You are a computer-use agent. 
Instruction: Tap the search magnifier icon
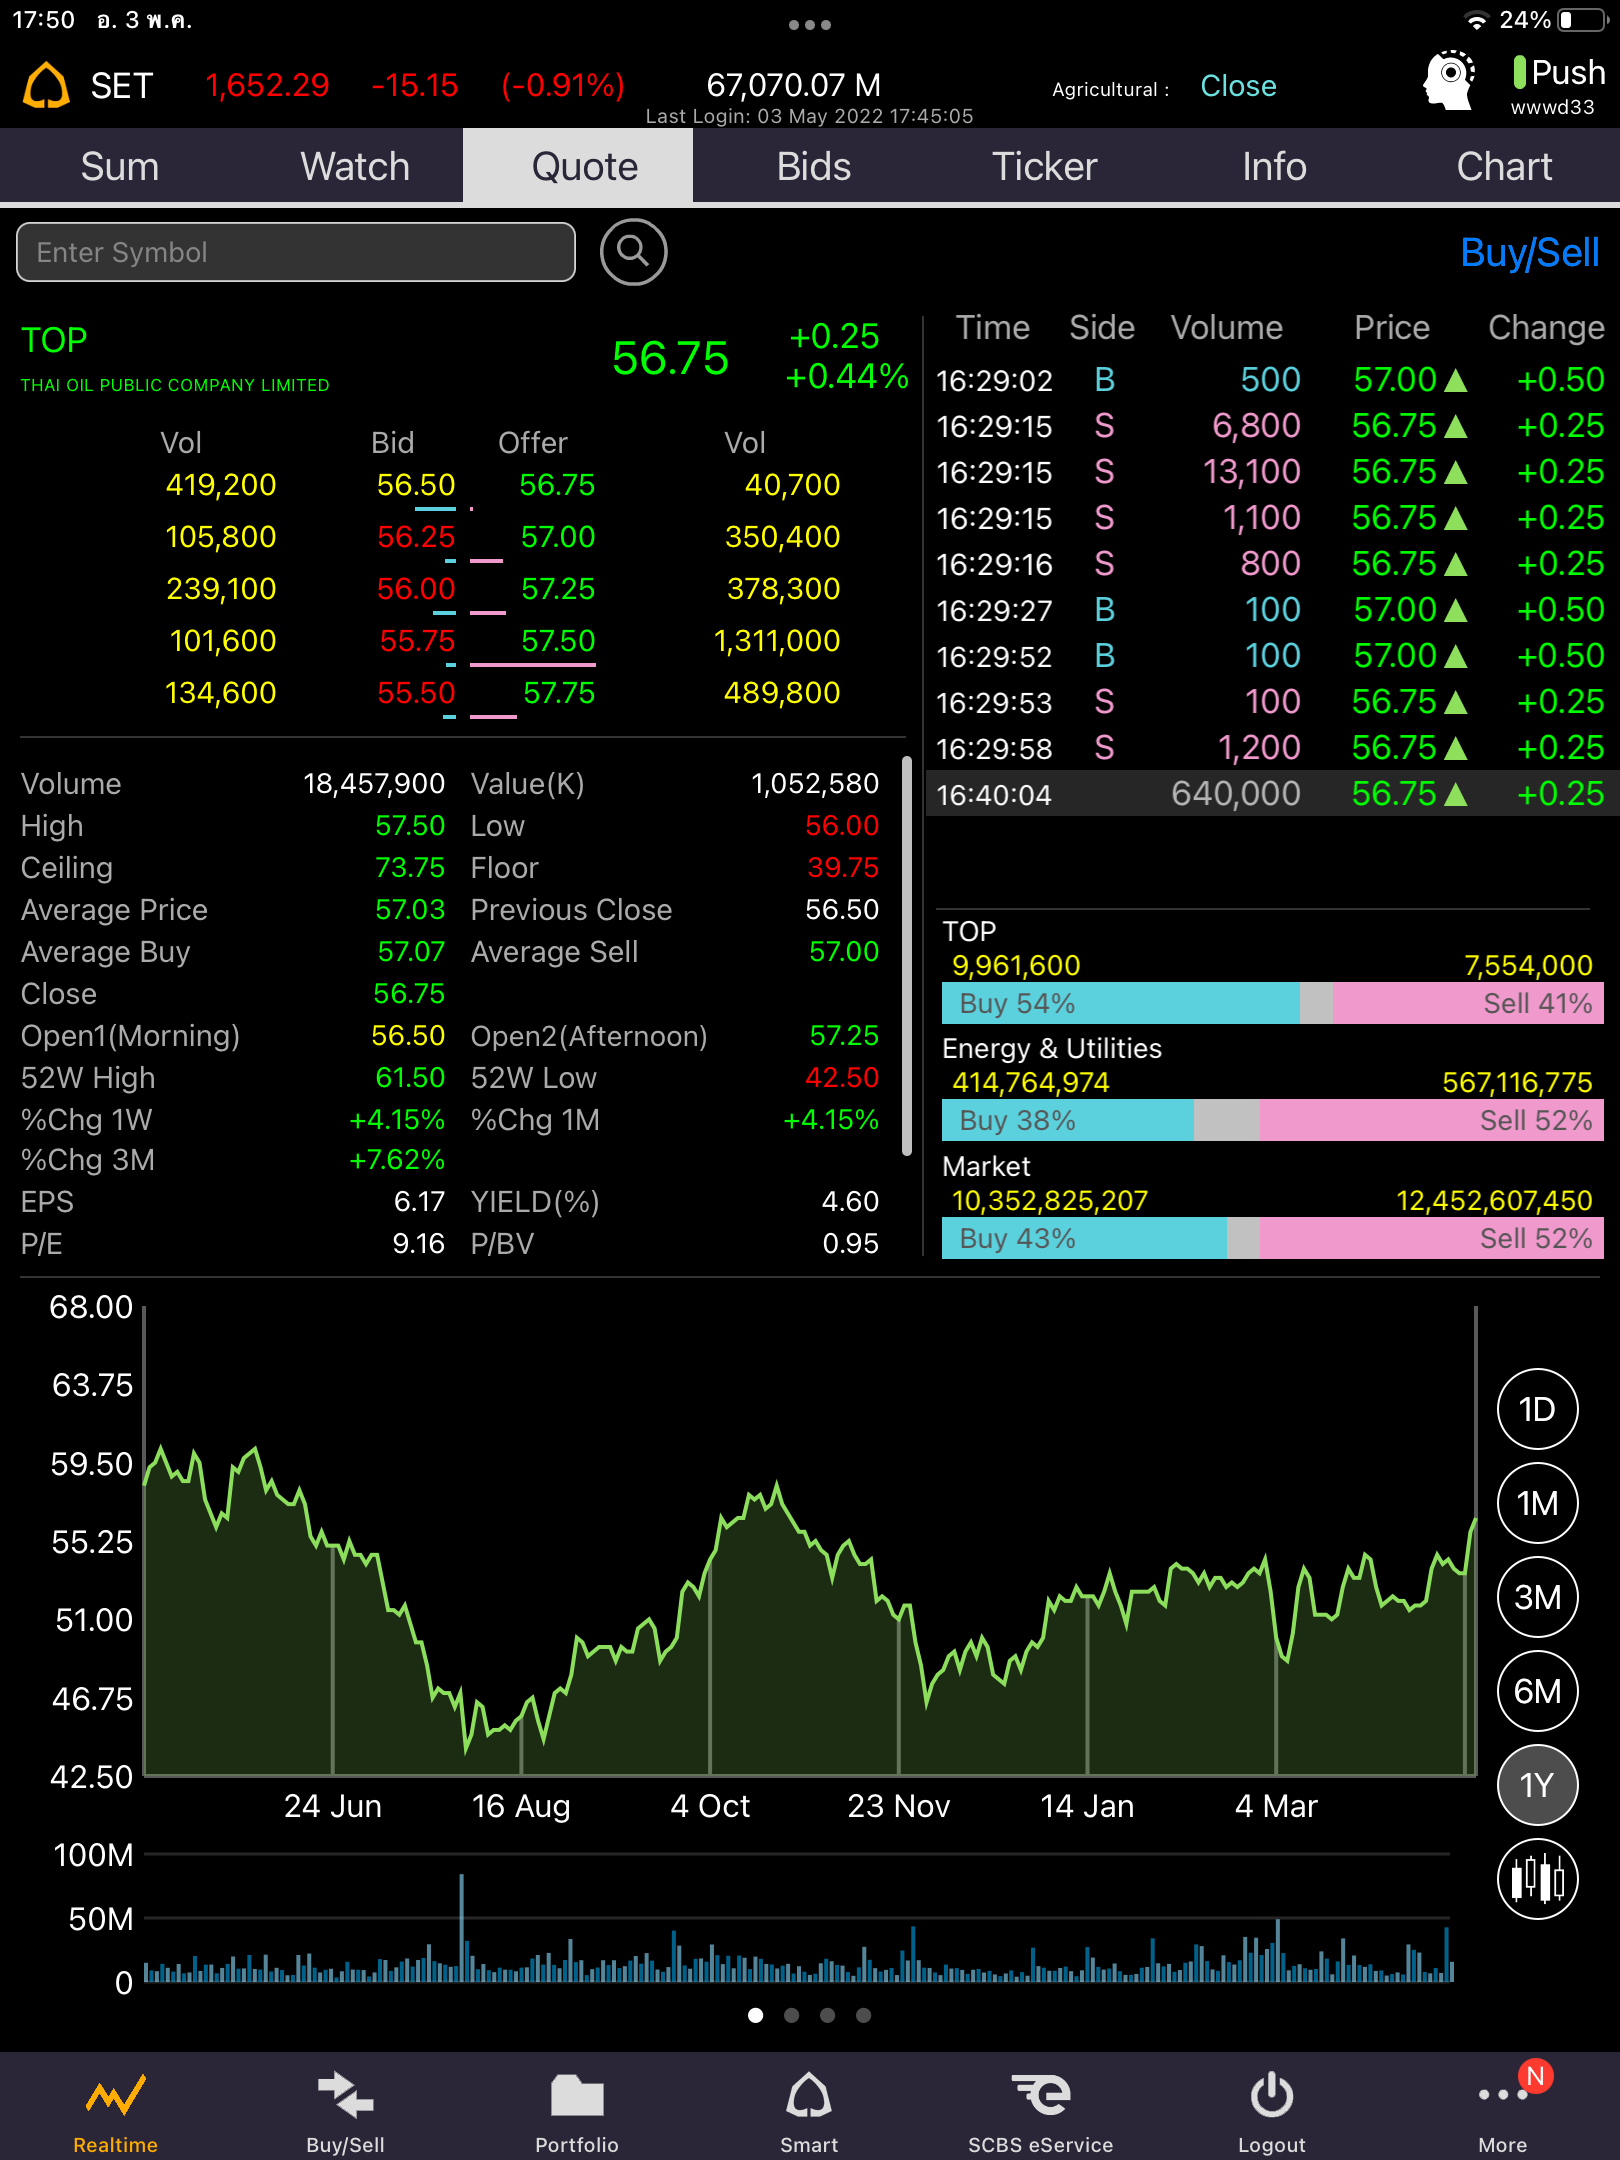click(x=633, y=252)
